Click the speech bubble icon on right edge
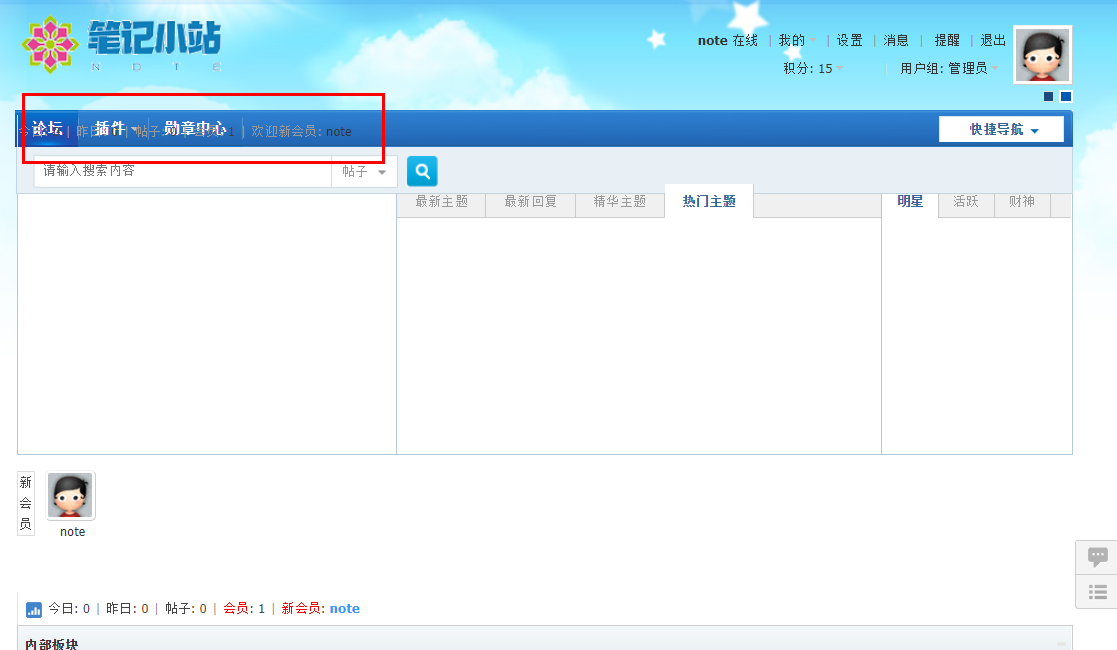The height and width of the screenshot is (650, 1117). point(1097,557)
